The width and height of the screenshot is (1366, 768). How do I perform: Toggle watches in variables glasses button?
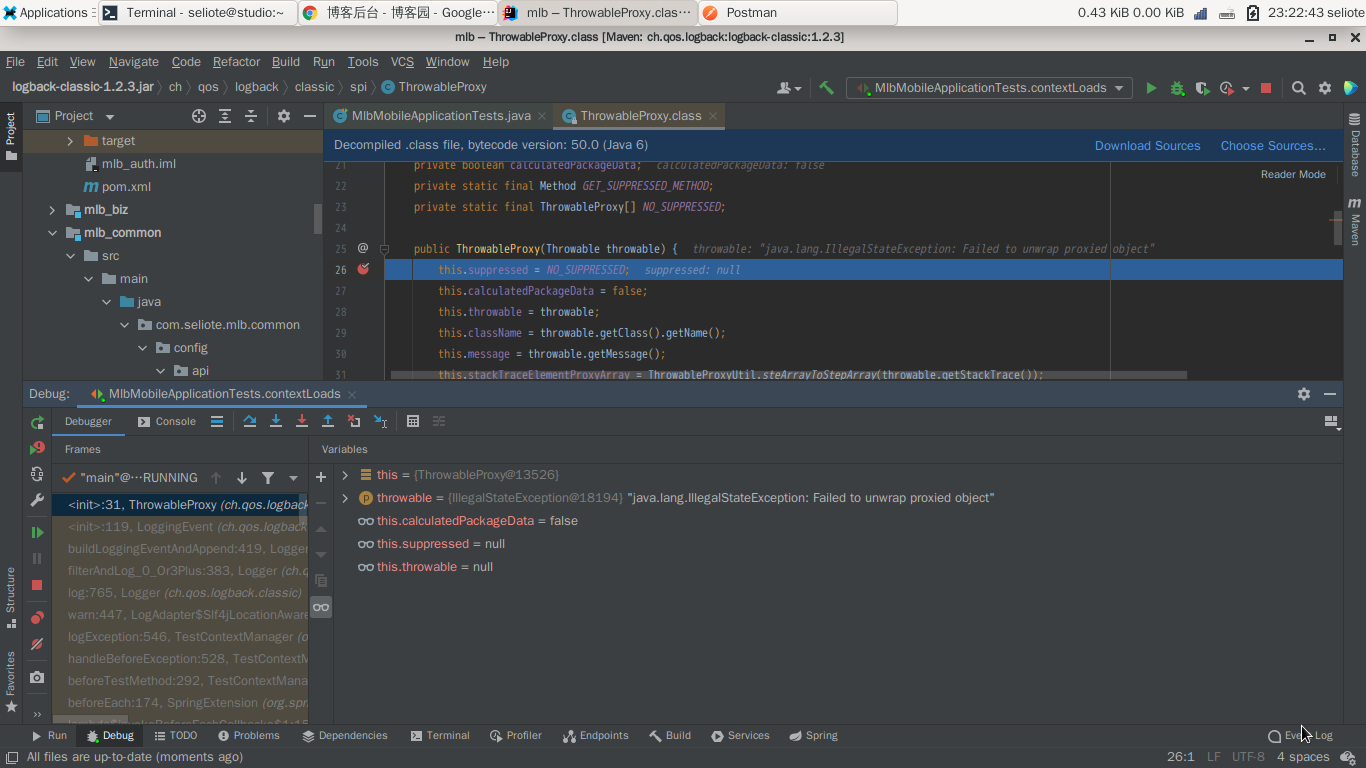click(x=321, y=607)
